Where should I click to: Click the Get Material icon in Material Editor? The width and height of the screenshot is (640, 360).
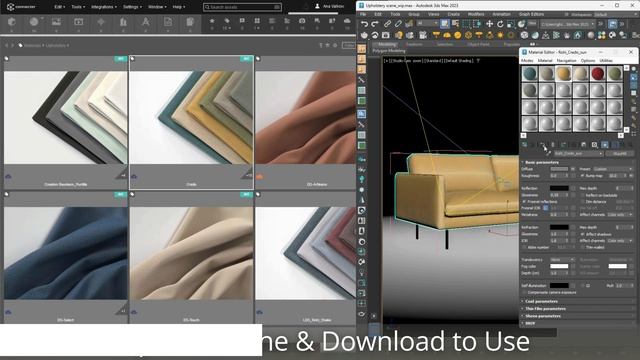[x=524, y=144]
